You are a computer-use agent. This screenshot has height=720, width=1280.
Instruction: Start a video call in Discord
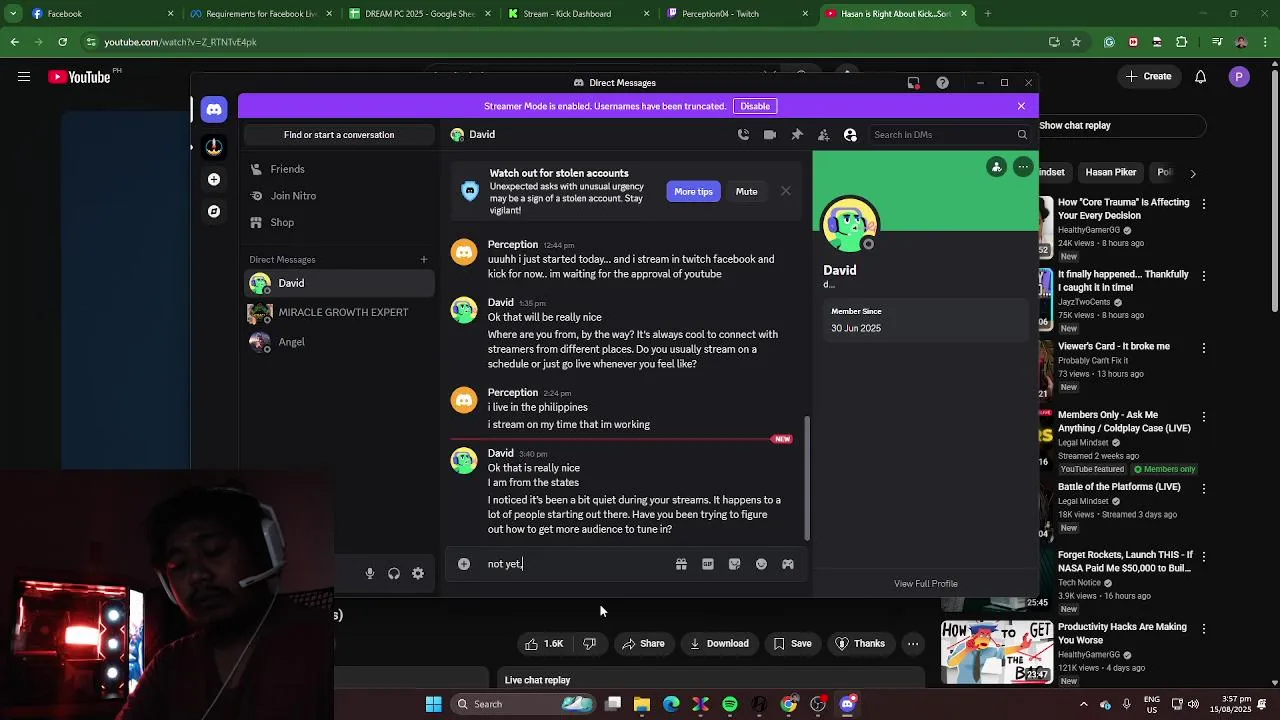click(x=770, y=134)
